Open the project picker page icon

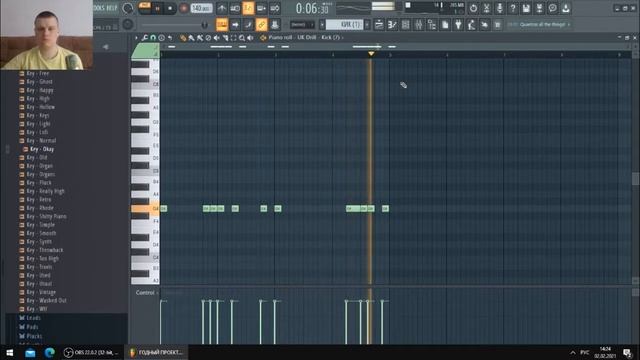(x=445, y=24)
